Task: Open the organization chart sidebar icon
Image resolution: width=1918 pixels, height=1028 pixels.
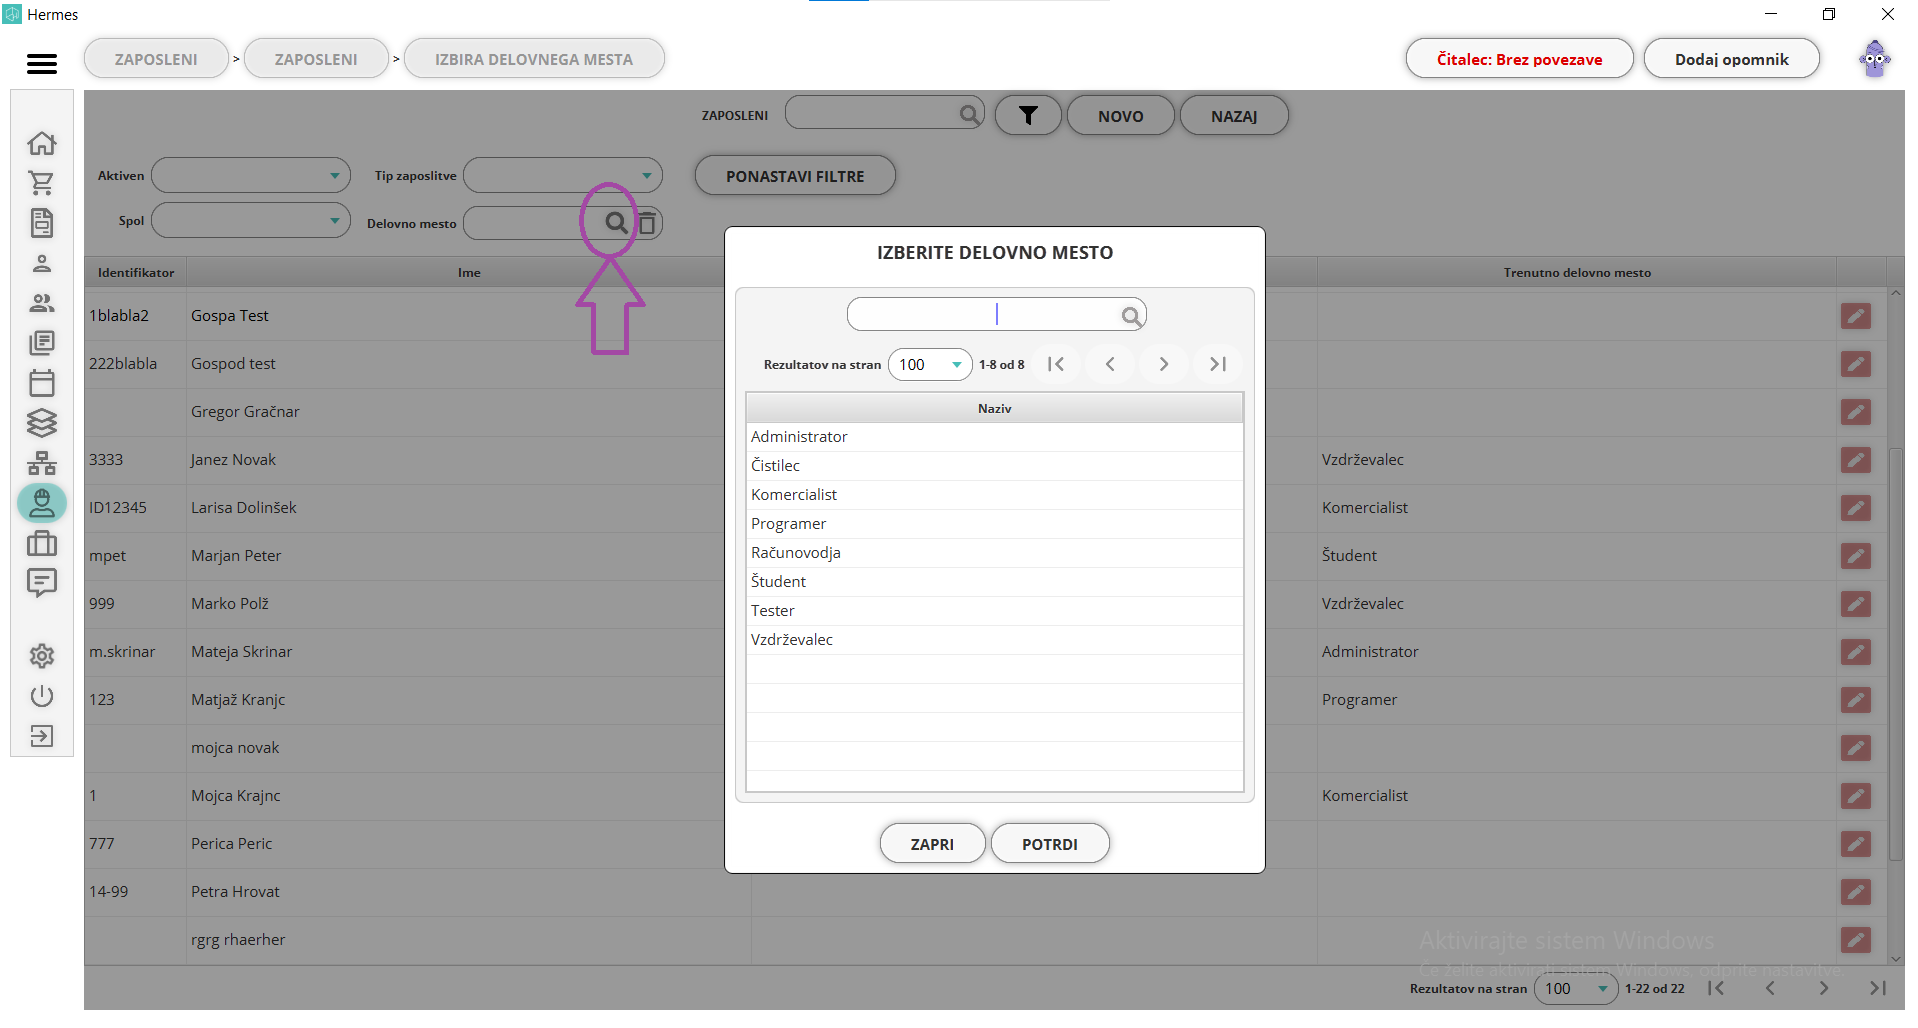Action: tap(42, 463)
